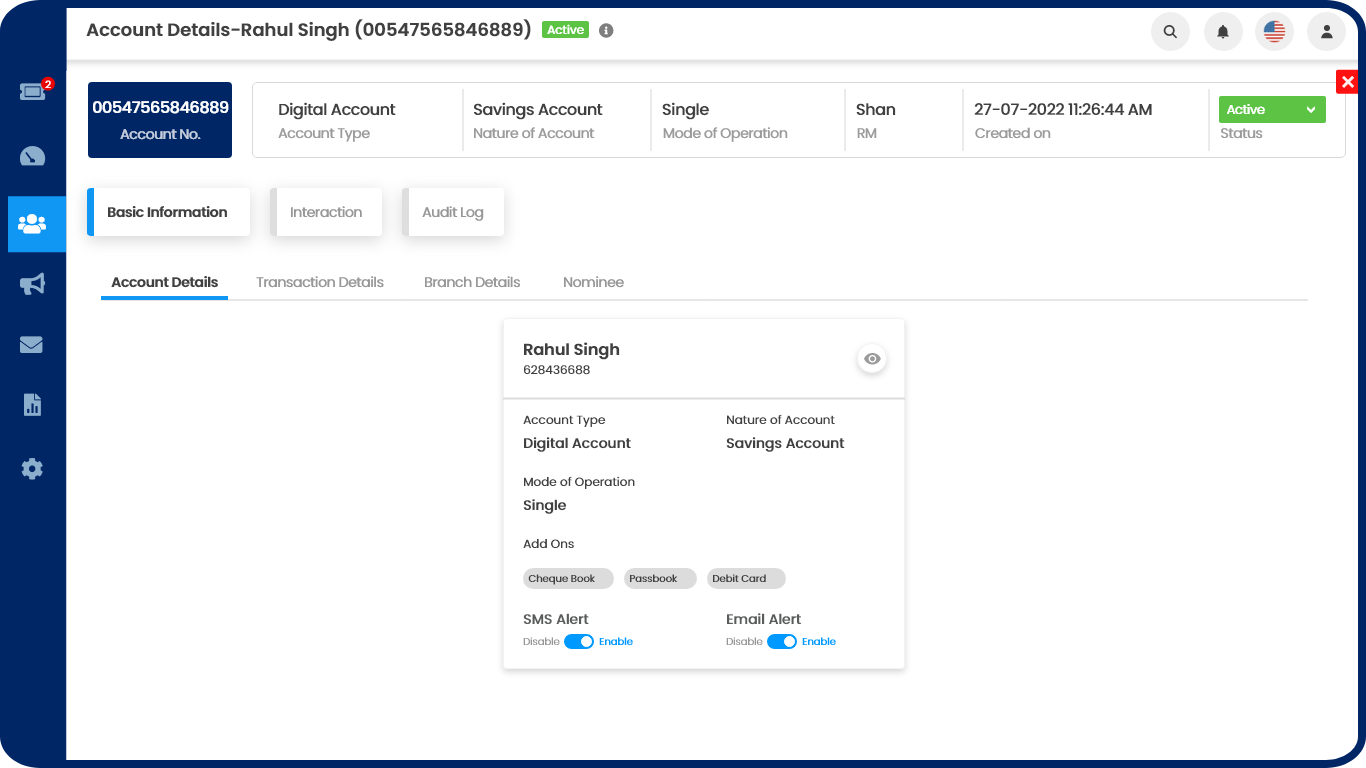Open the campaigns megaphone icon
Image resolution: width=1366 pixels, height=768 pixels.
click(x=32, y=285)
